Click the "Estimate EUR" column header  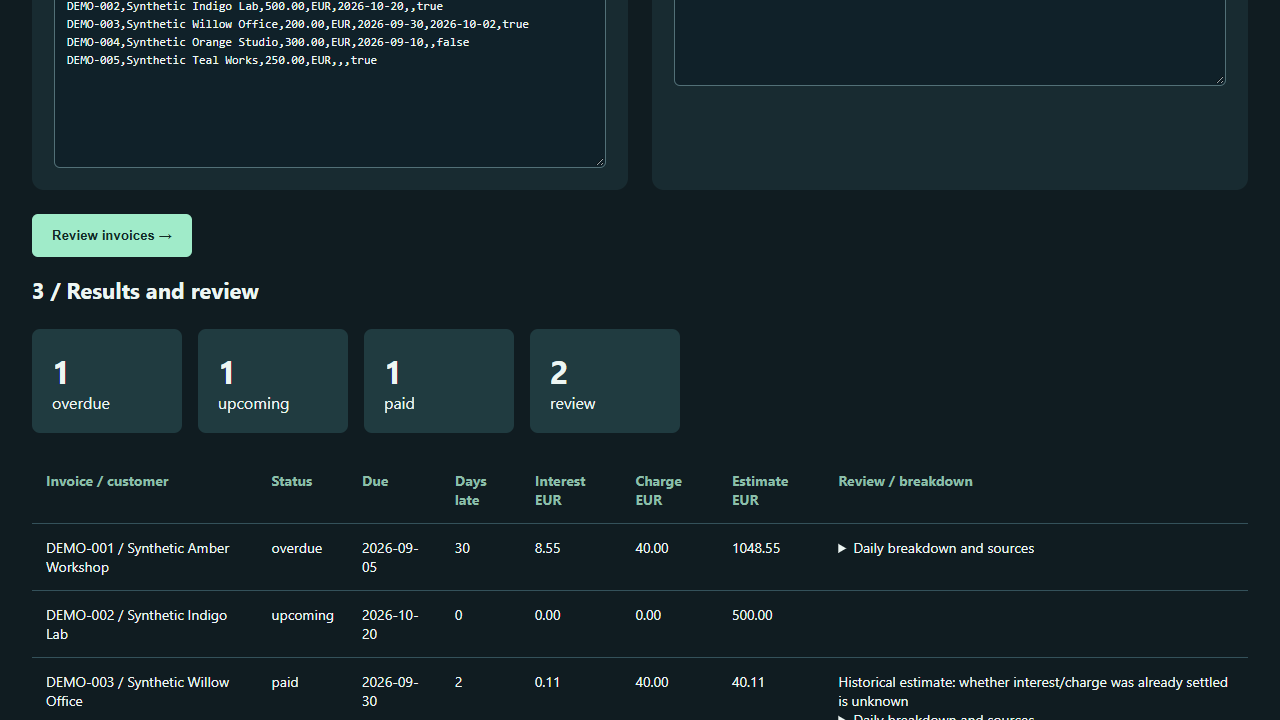(760, 490)
